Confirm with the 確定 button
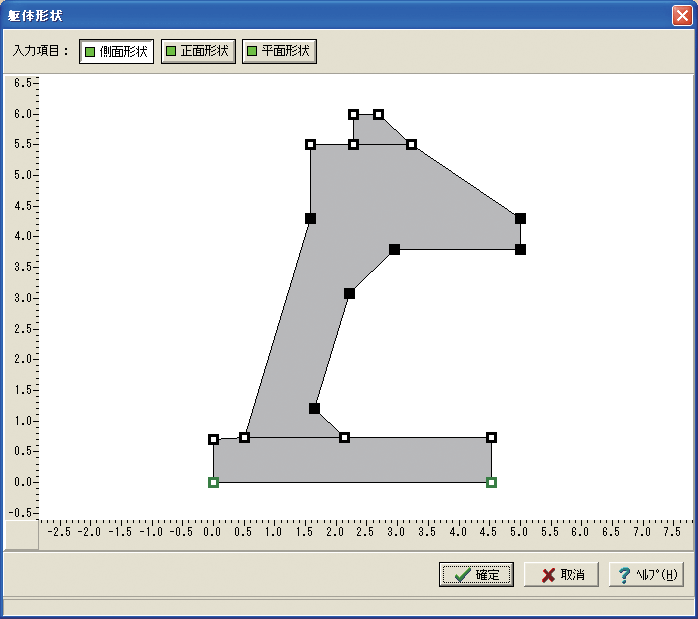 click(476, 574)
